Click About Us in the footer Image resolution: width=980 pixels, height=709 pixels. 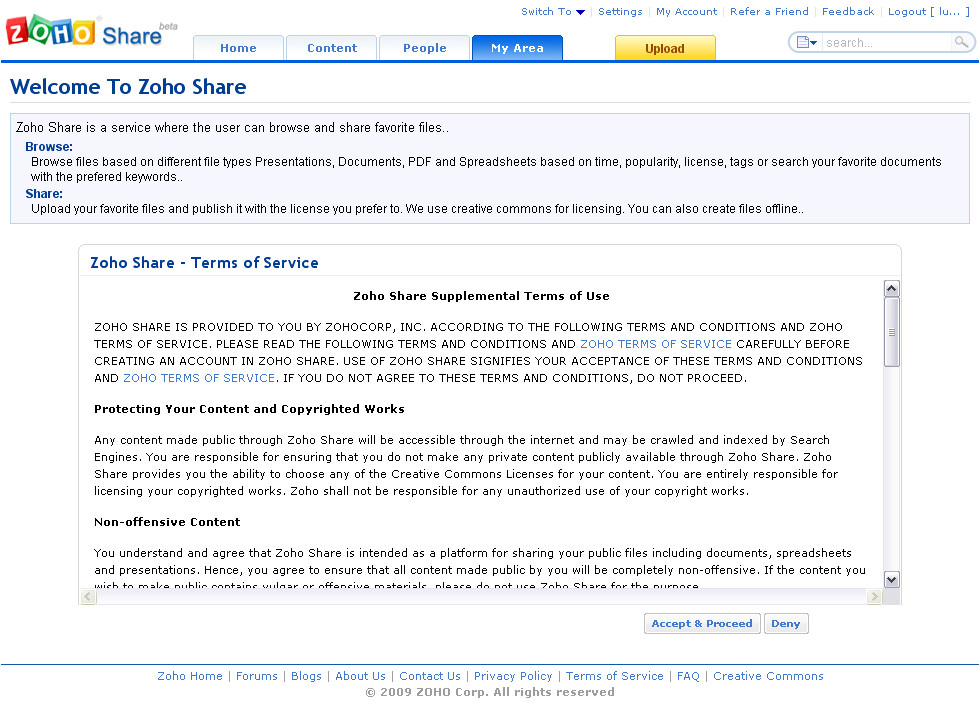pyautogui.click(x=361, y=676)
